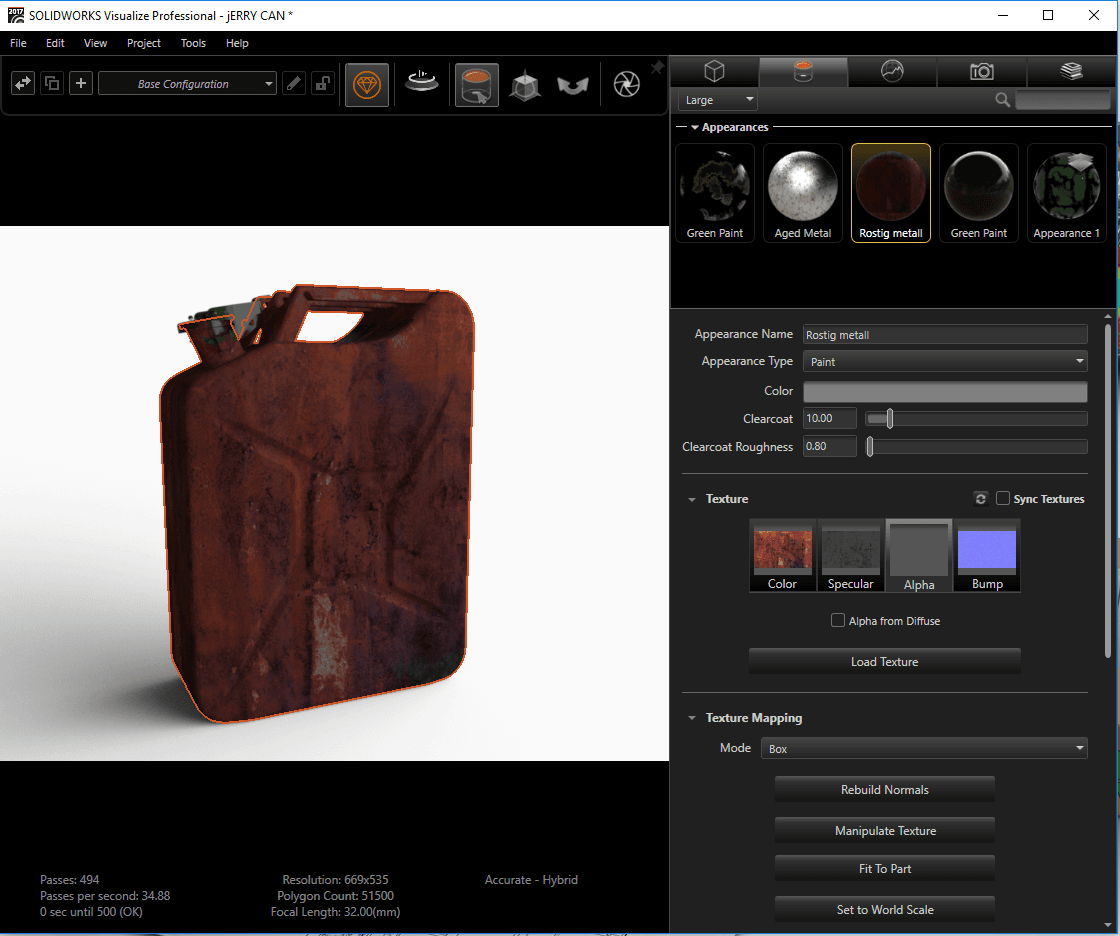The height and width of the screenshot is (936, 1120).
Task: Open the Scenes tab with globe icon
Action: pos(892,71)
